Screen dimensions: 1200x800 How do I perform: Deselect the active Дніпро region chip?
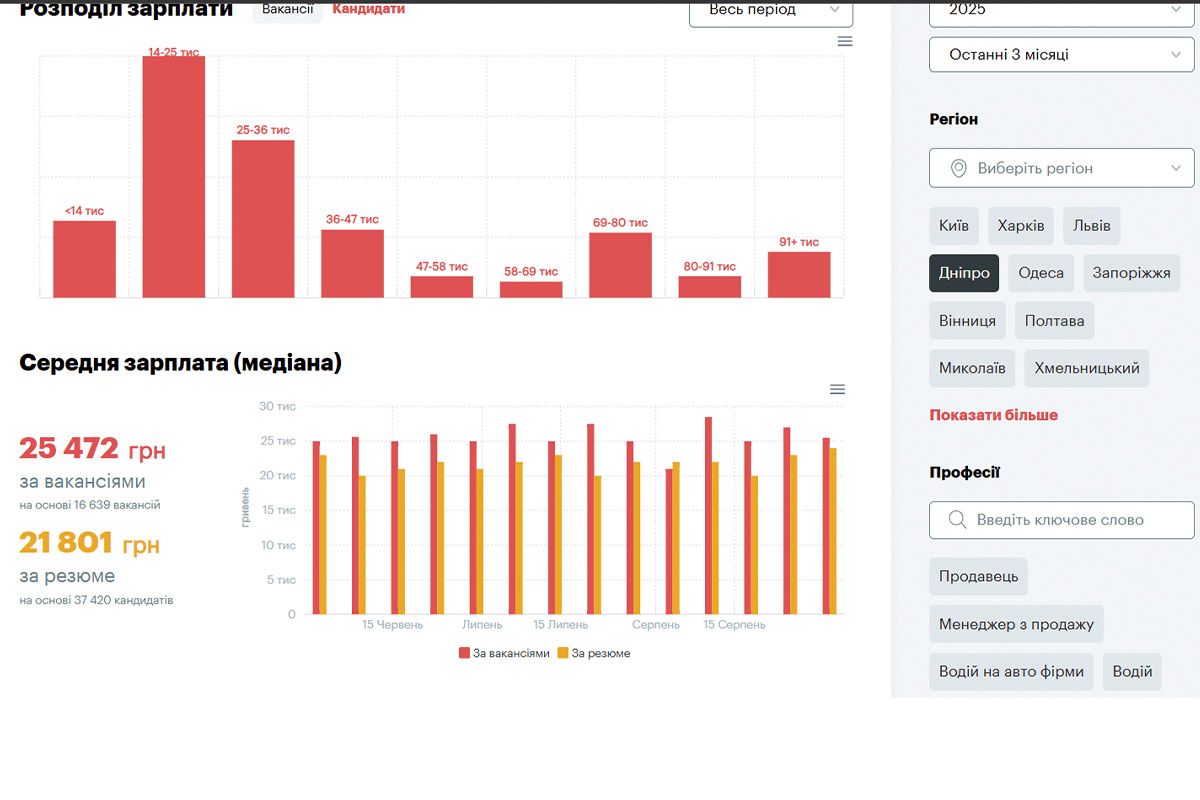pyautogui.click(x=964, y=273)
